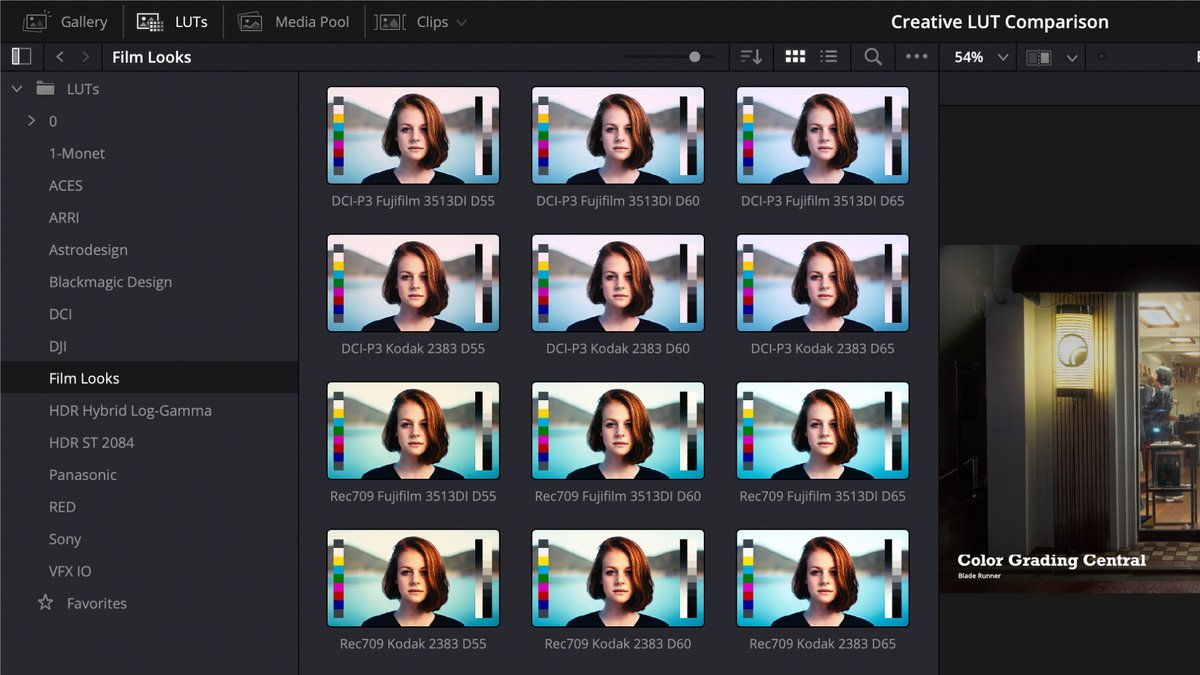
Task: Select the Blackmagic Design LUT category
Action: pyautogui.click(x=110, y=281)
